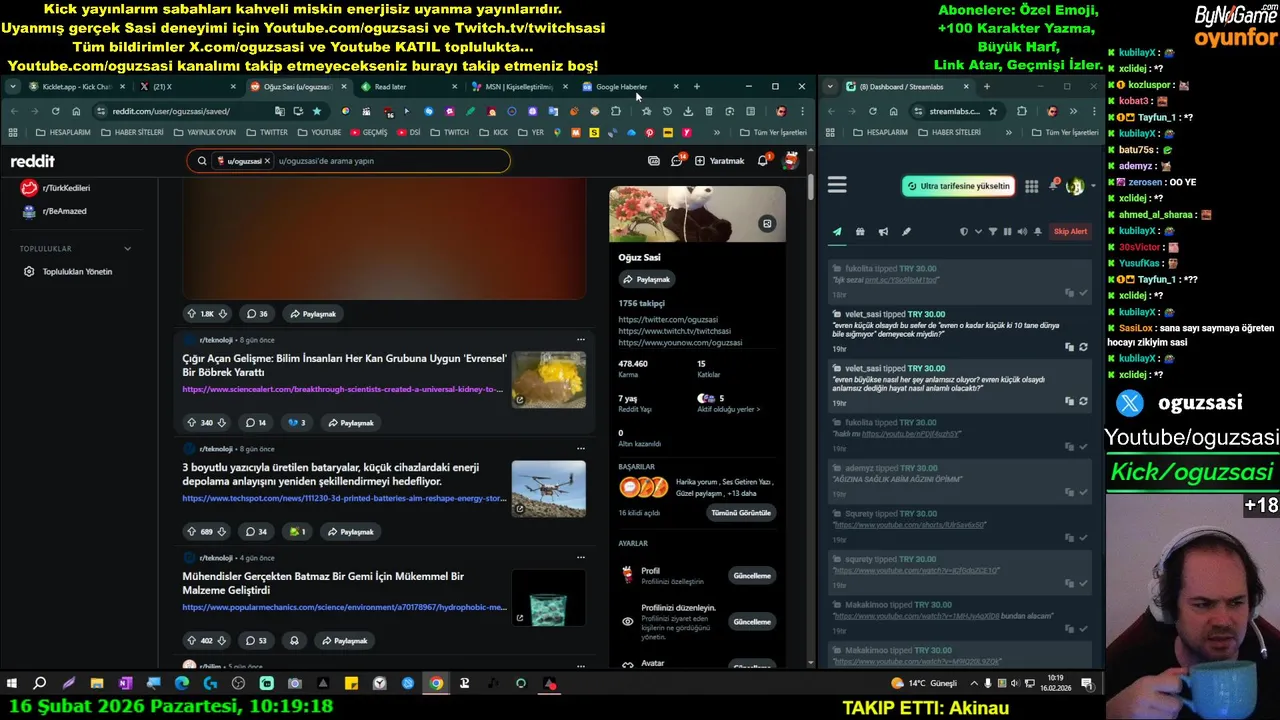Image resolution: width=1280 pixels, height=720 pixels.
Task: Open options menu on 3D batteries post
Action: pos(580,448)
